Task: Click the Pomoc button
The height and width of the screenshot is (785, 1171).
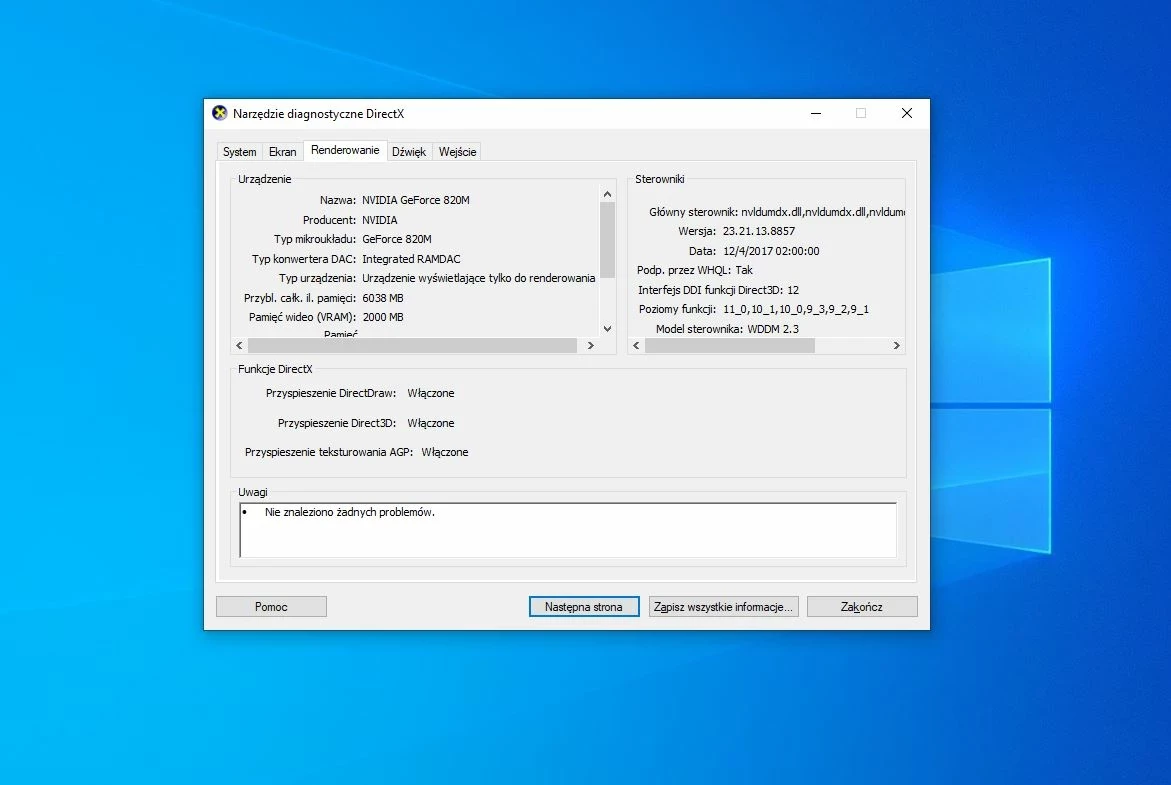Action: click(271, 606)
